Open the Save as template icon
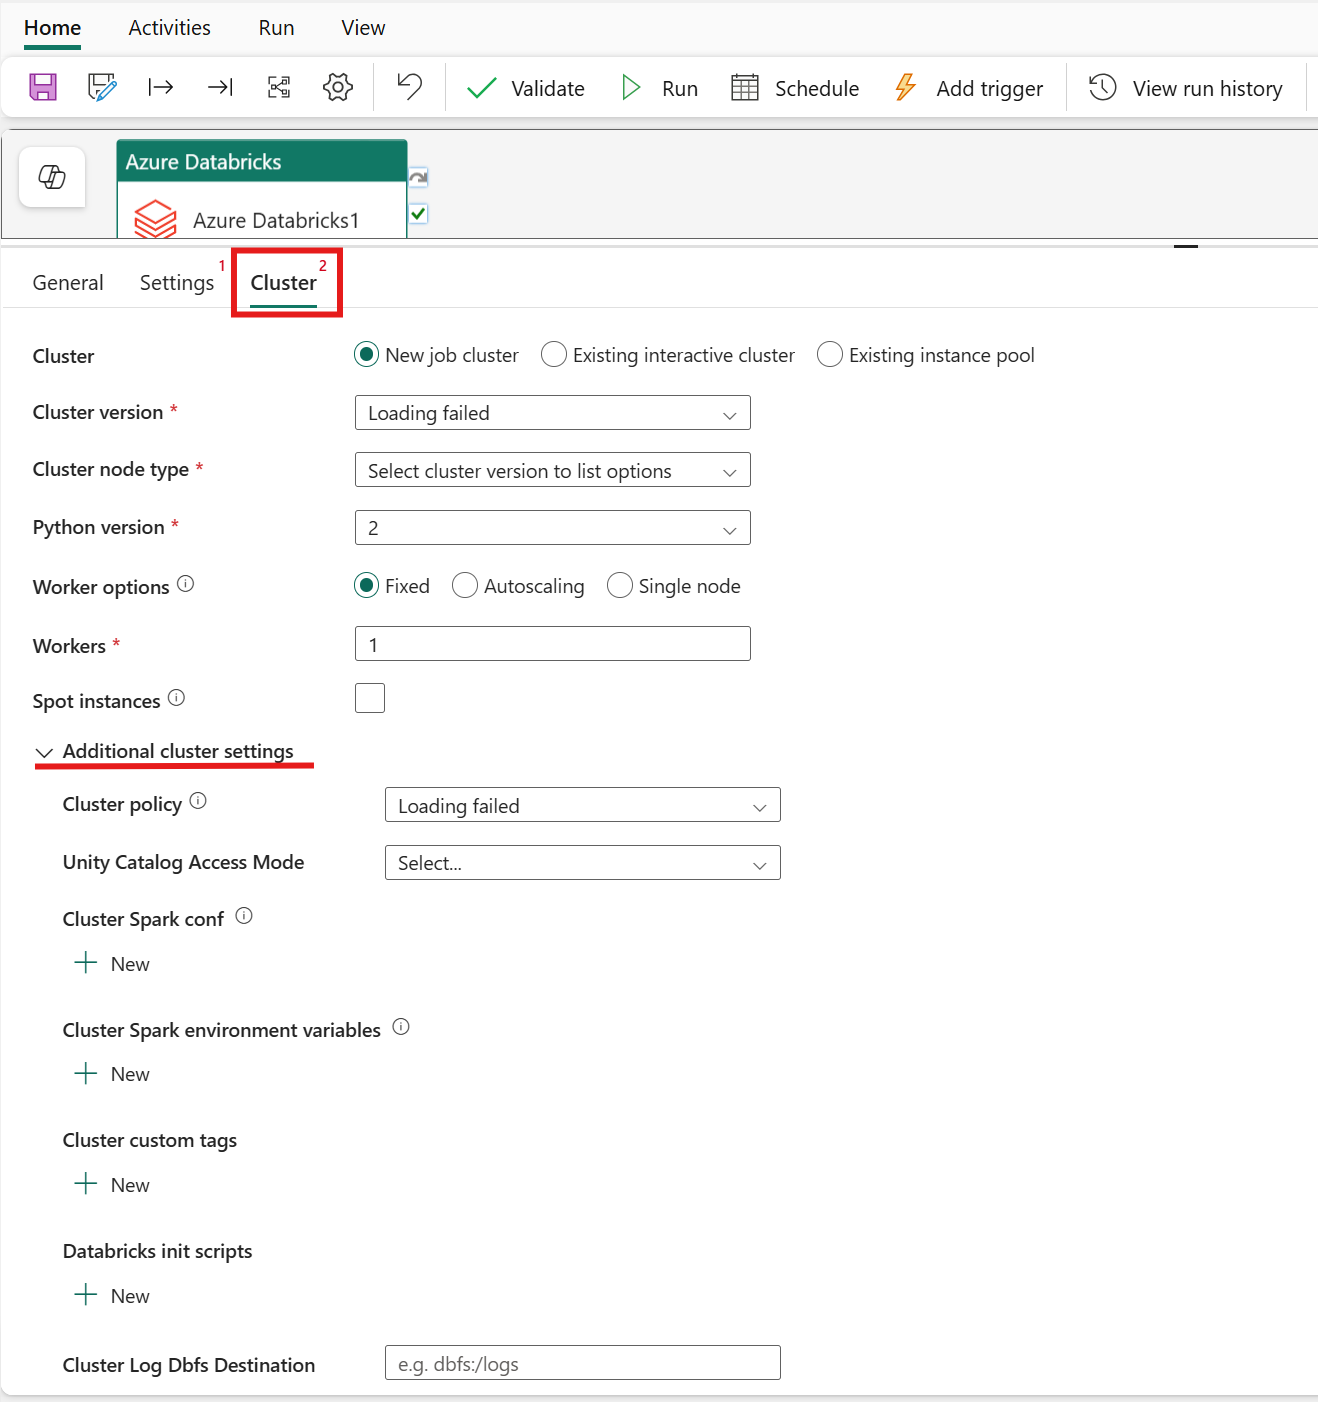Screen dimensions: 1318x1402 [x=101, y=87]
